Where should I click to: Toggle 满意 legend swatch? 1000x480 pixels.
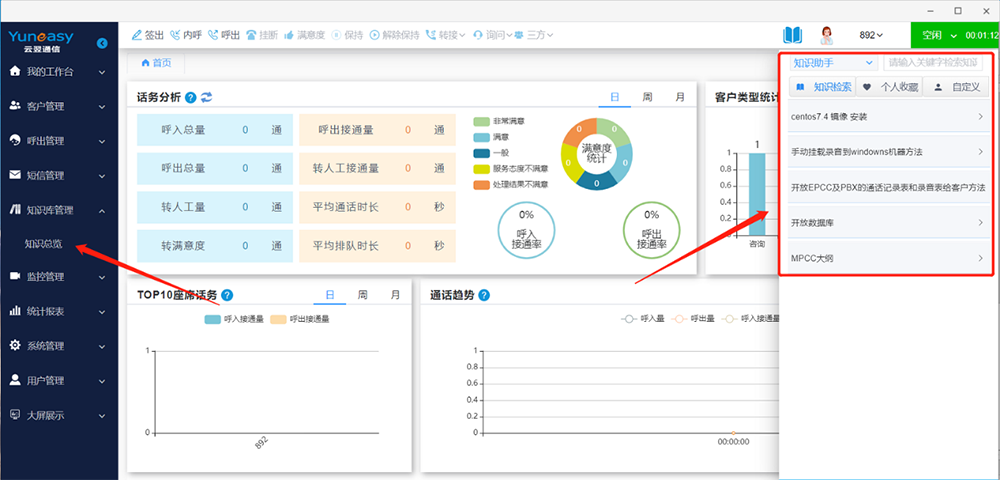482,137
